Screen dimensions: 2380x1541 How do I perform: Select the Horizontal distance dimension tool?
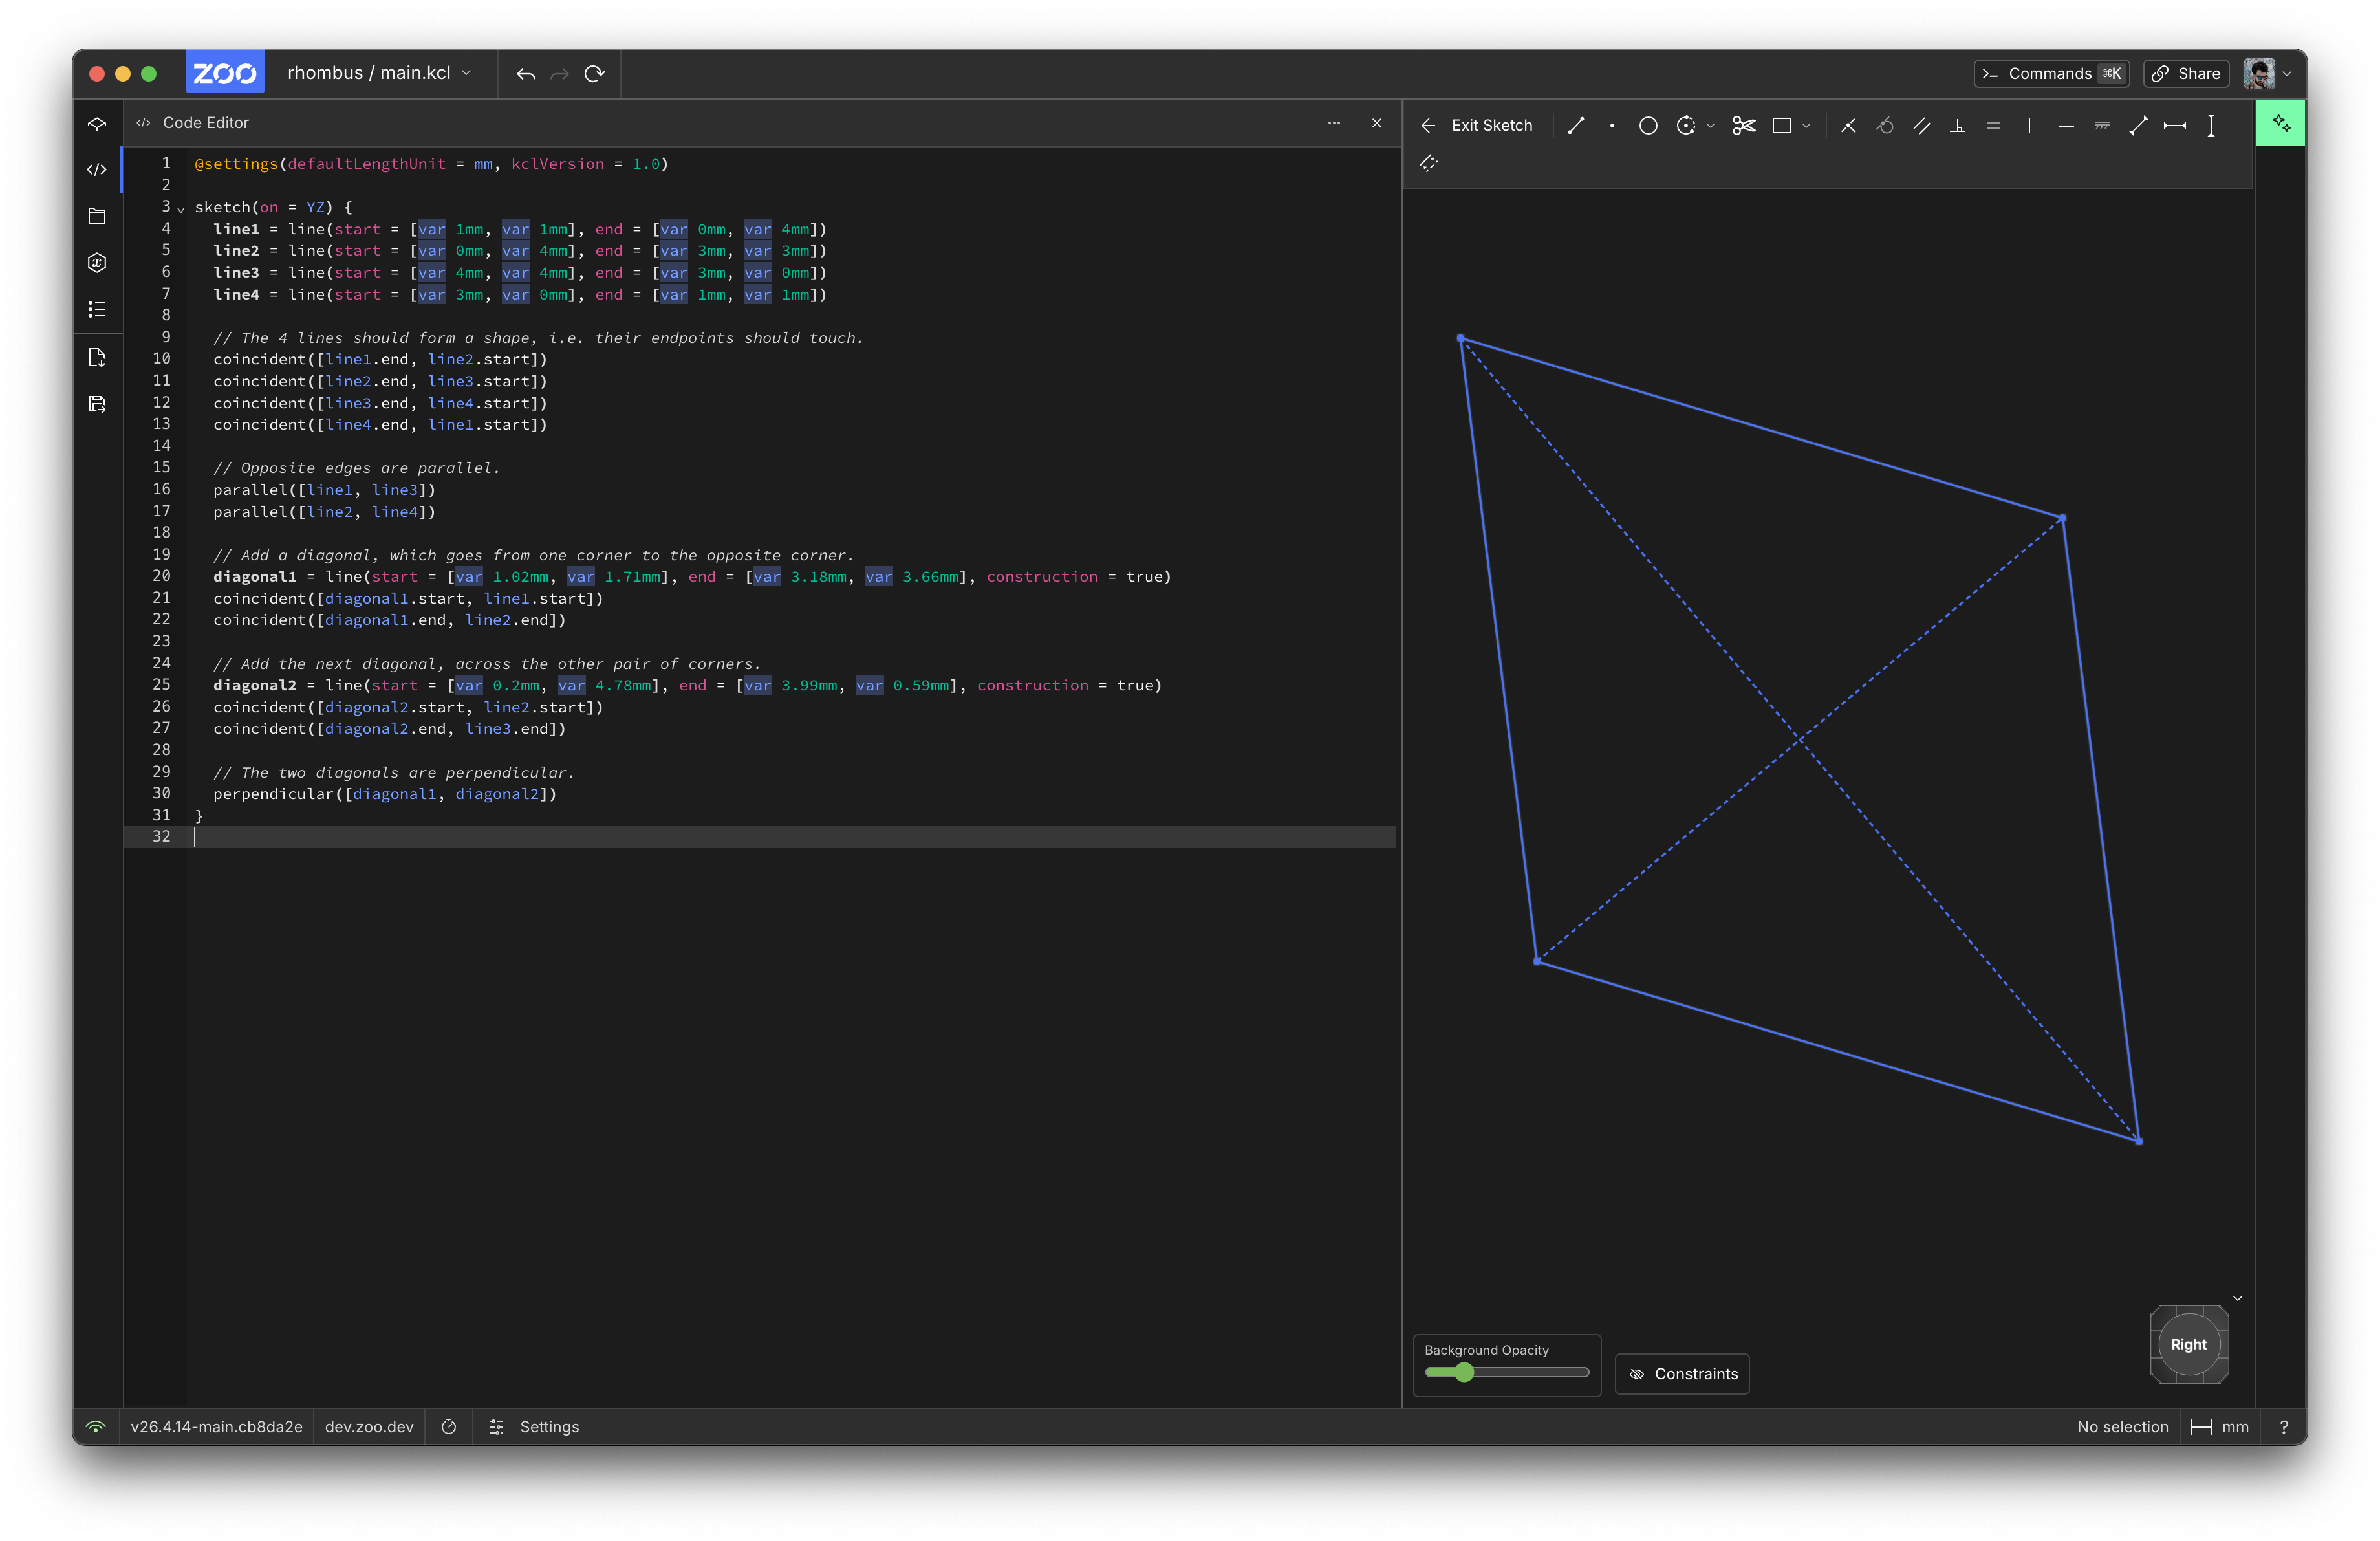(2175, 125)
